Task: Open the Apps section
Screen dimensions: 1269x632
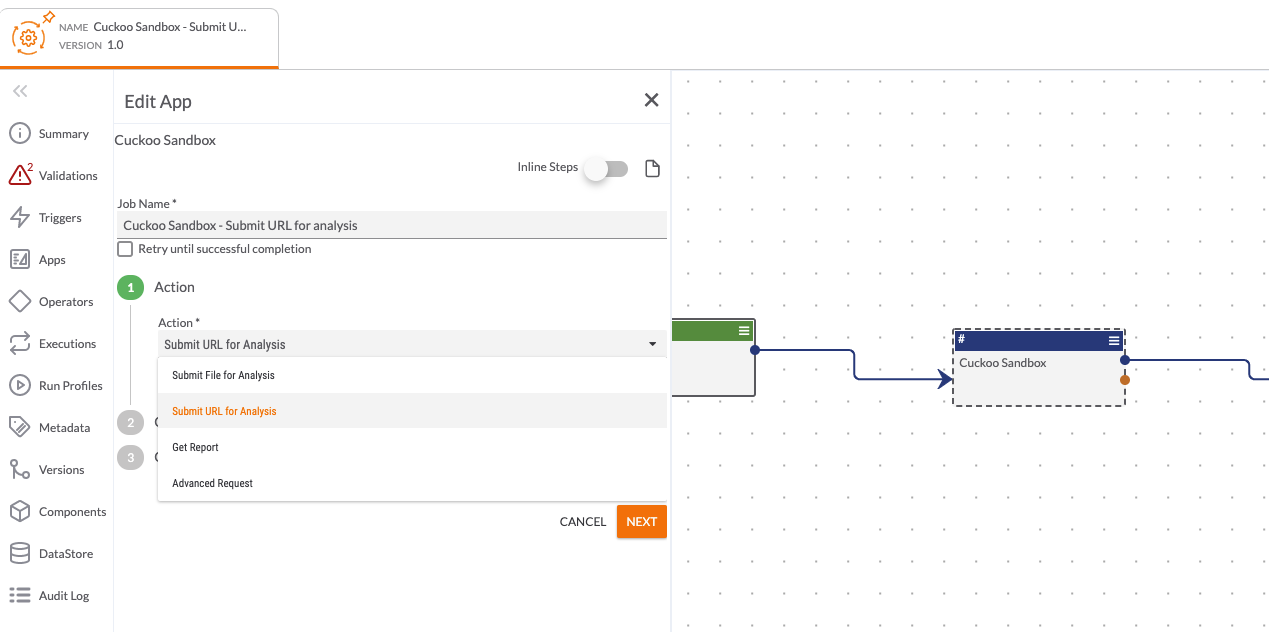Action: 52,260
